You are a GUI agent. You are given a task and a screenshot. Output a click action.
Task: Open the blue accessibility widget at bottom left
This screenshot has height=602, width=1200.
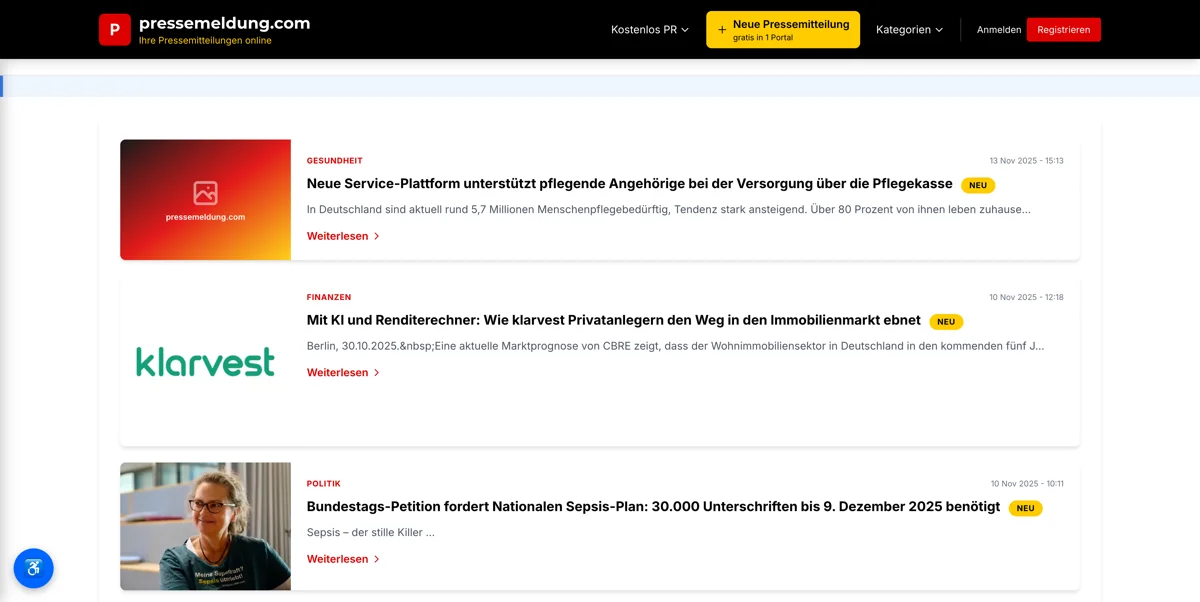pyautogui.click(x=33, y=568)
